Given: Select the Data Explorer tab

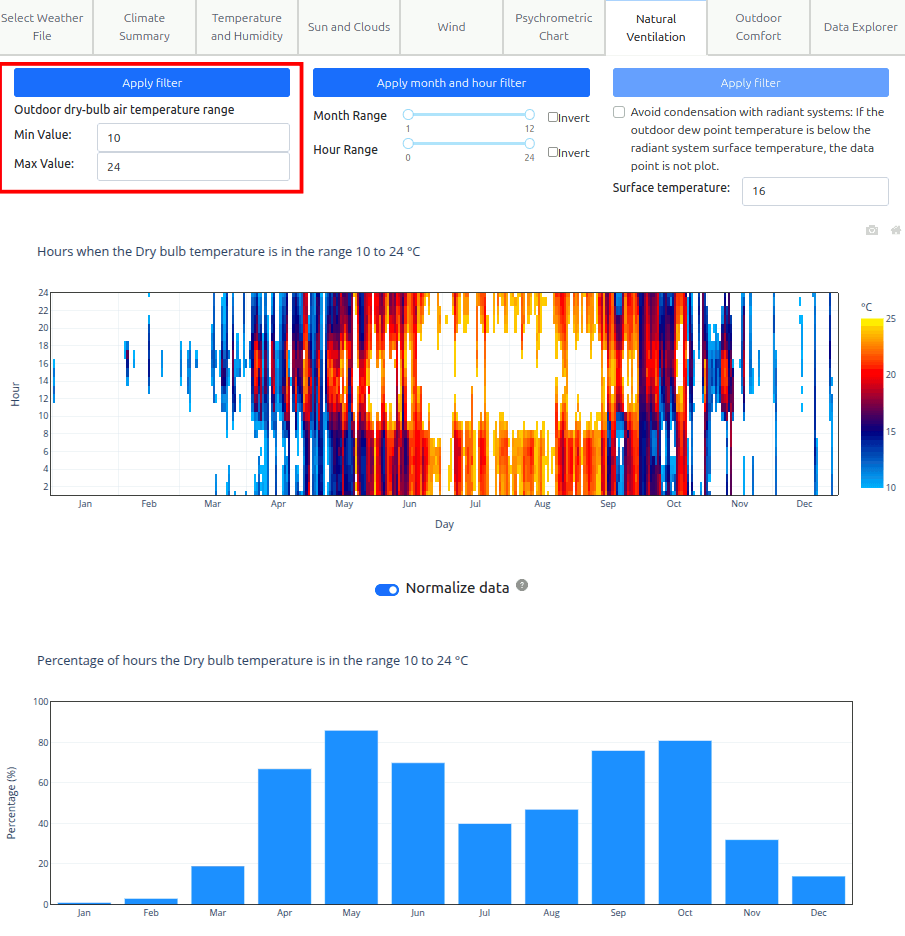Looking at the screenshot, I should pyautogui.click(x=860, y=27).
